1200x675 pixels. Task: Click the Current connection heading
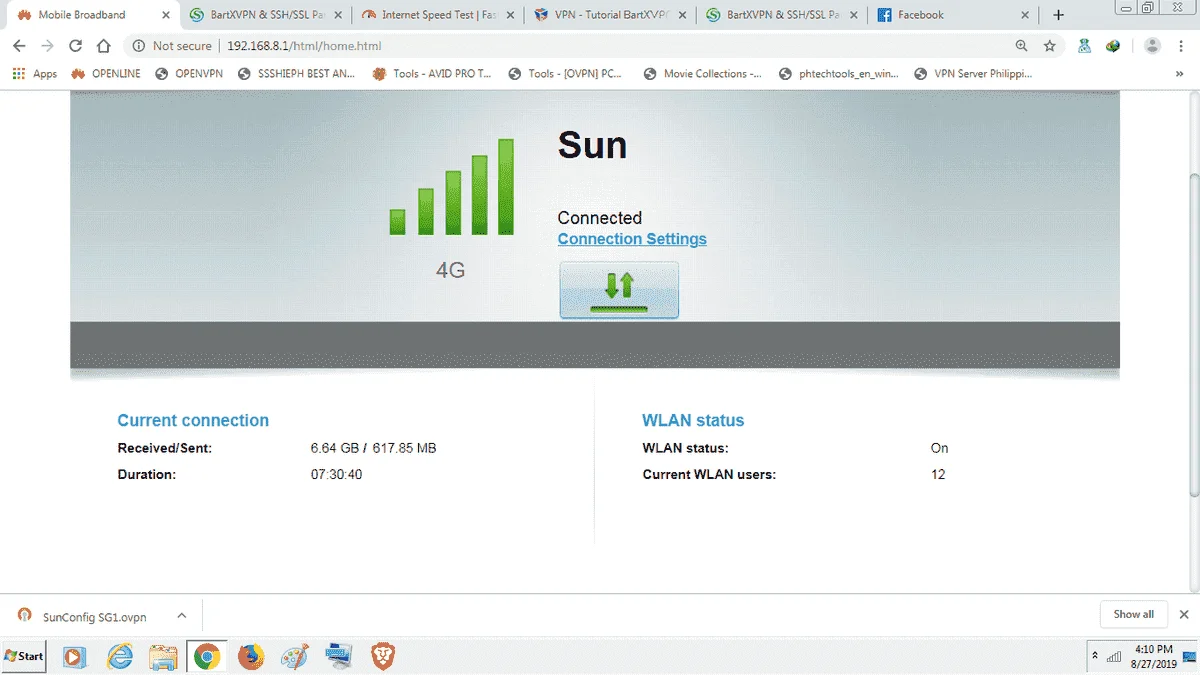tap(193, 420)
